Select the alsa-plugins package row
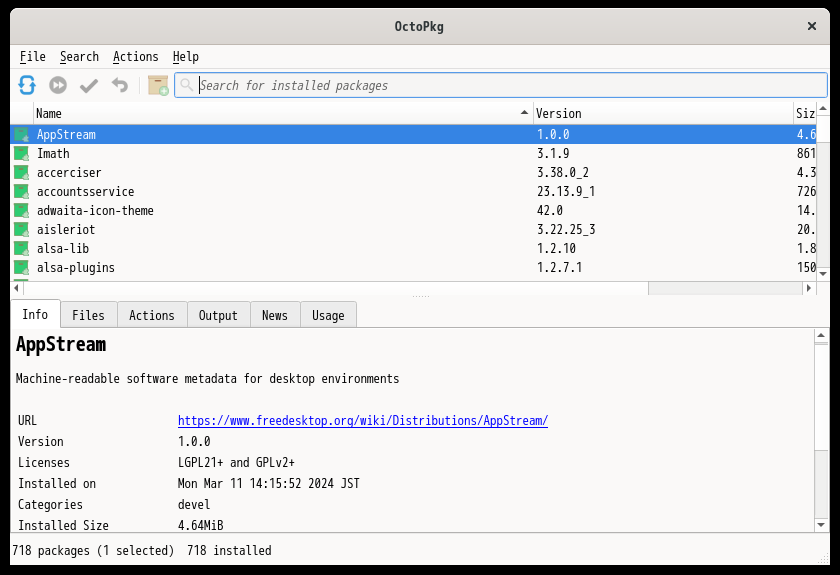The height and width of the screenshot is (575, 840). [x=413, y=268]
